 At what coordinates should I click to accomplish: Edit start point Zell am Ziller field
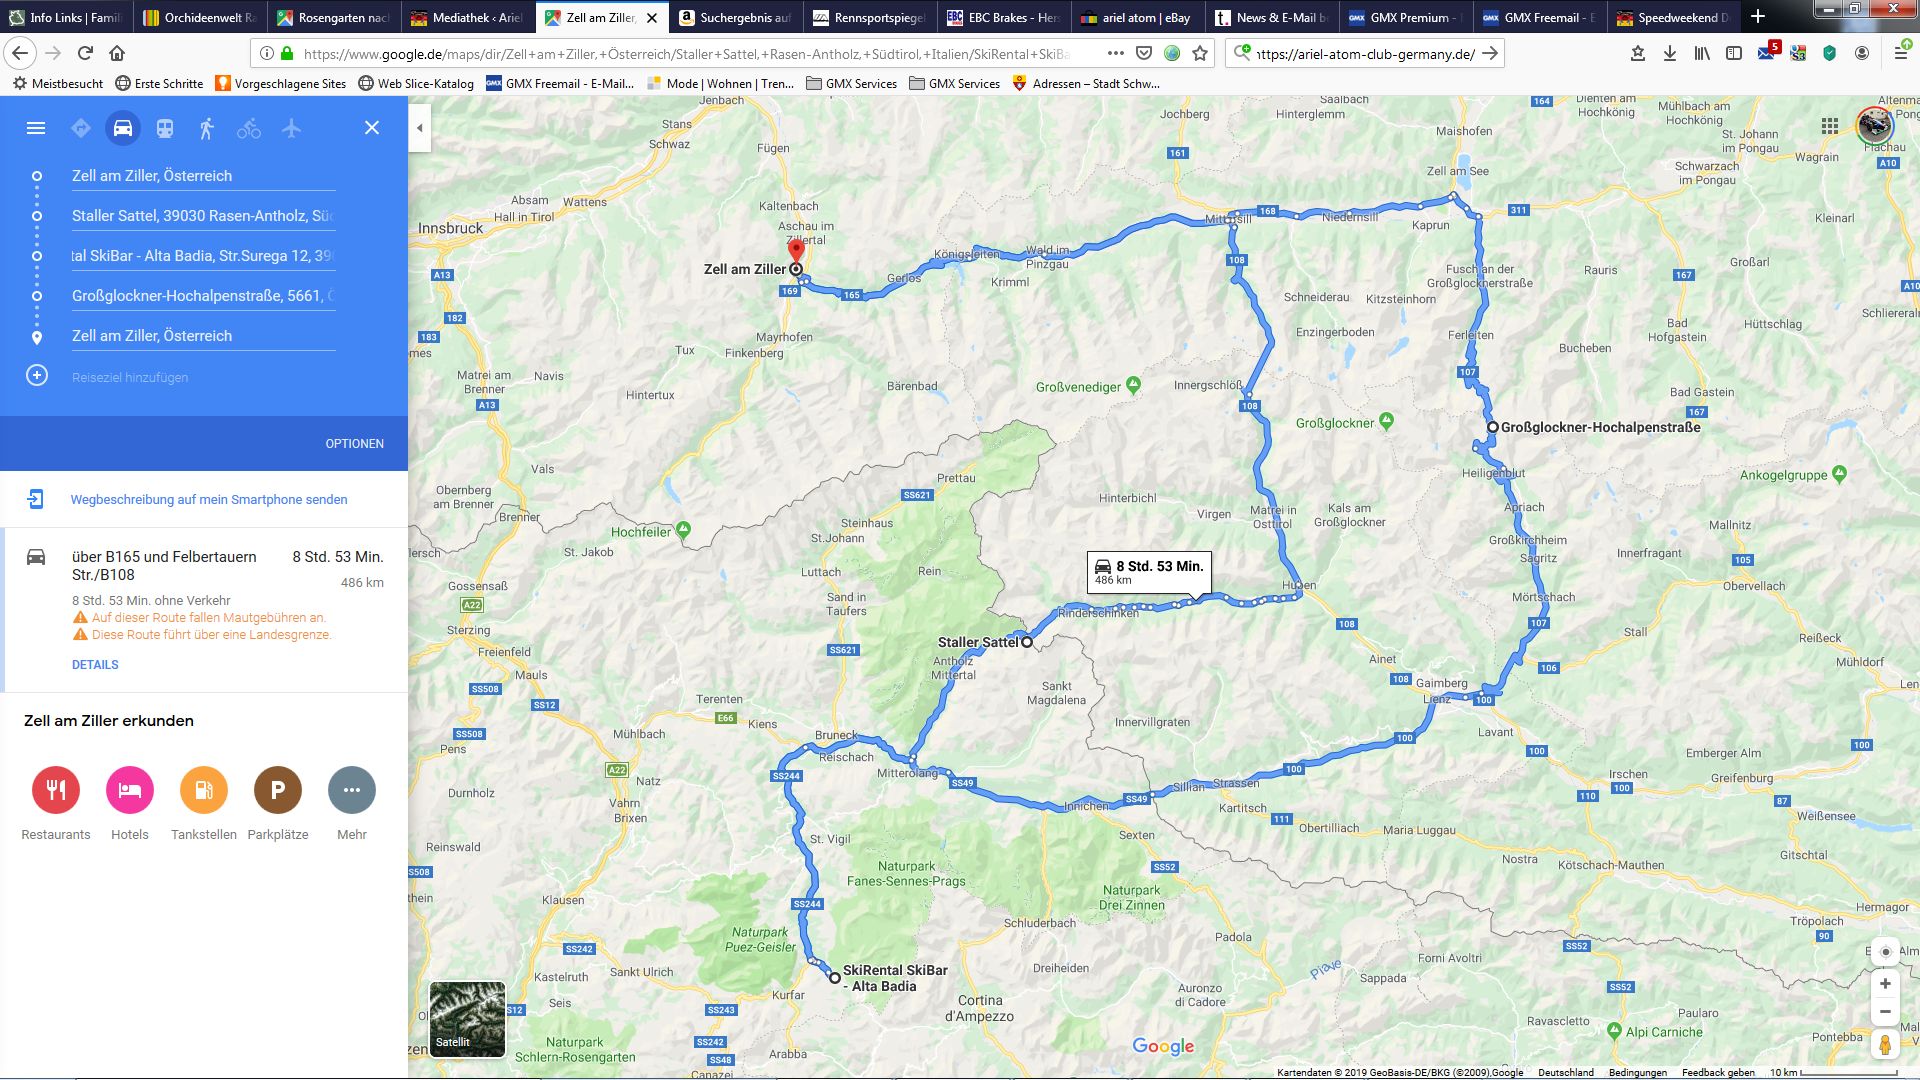pos(203,176)
